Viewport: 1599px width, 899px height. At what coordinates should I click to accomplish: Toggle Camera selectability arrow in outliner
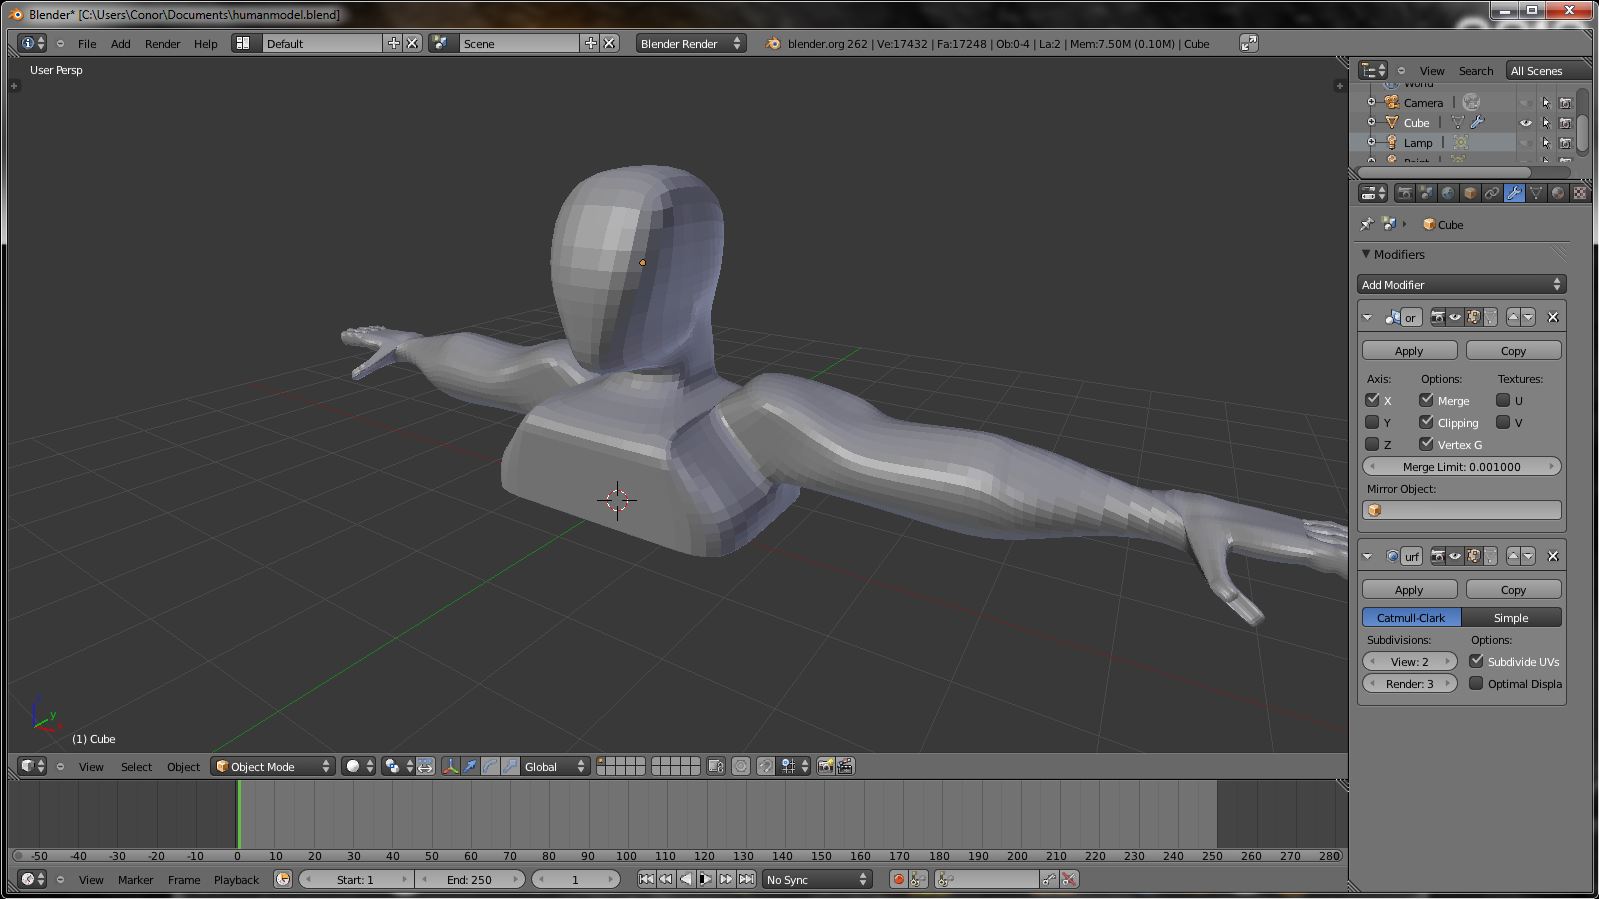pos(1546,102)
